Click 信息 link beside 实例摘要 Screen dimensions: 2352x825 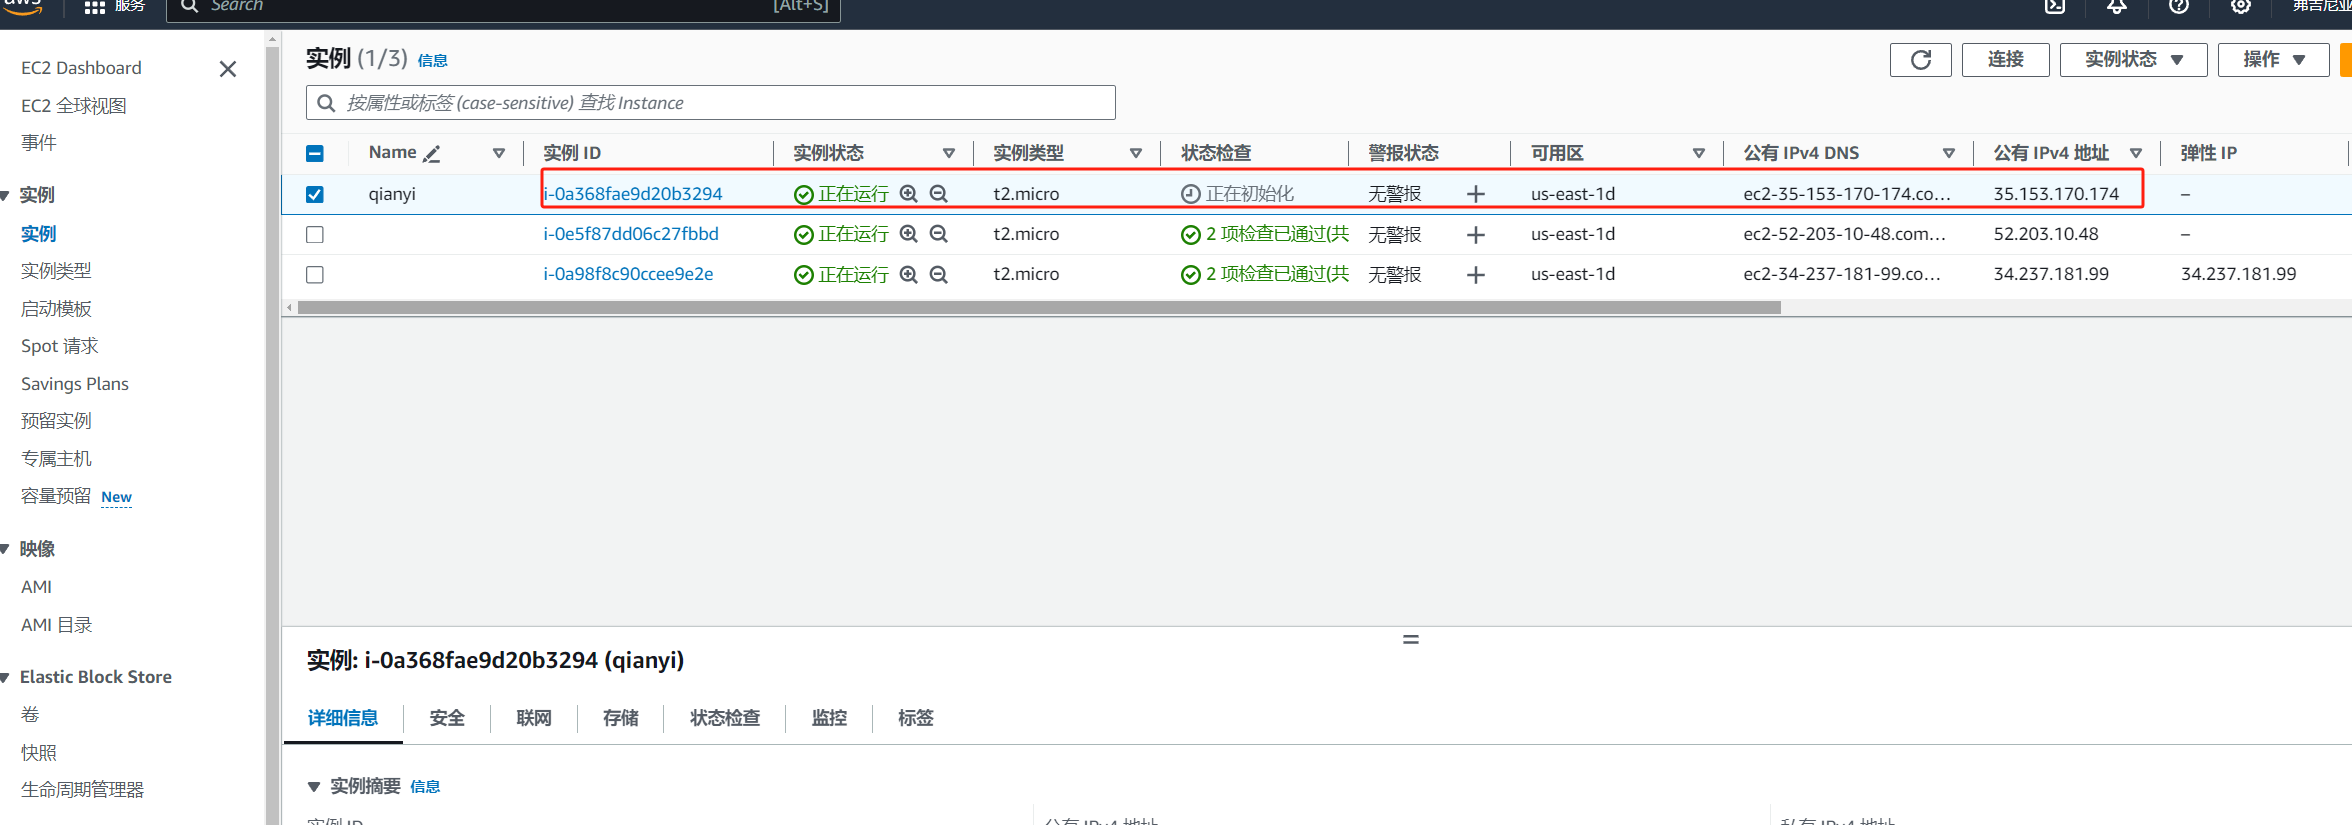coord(425,787)
